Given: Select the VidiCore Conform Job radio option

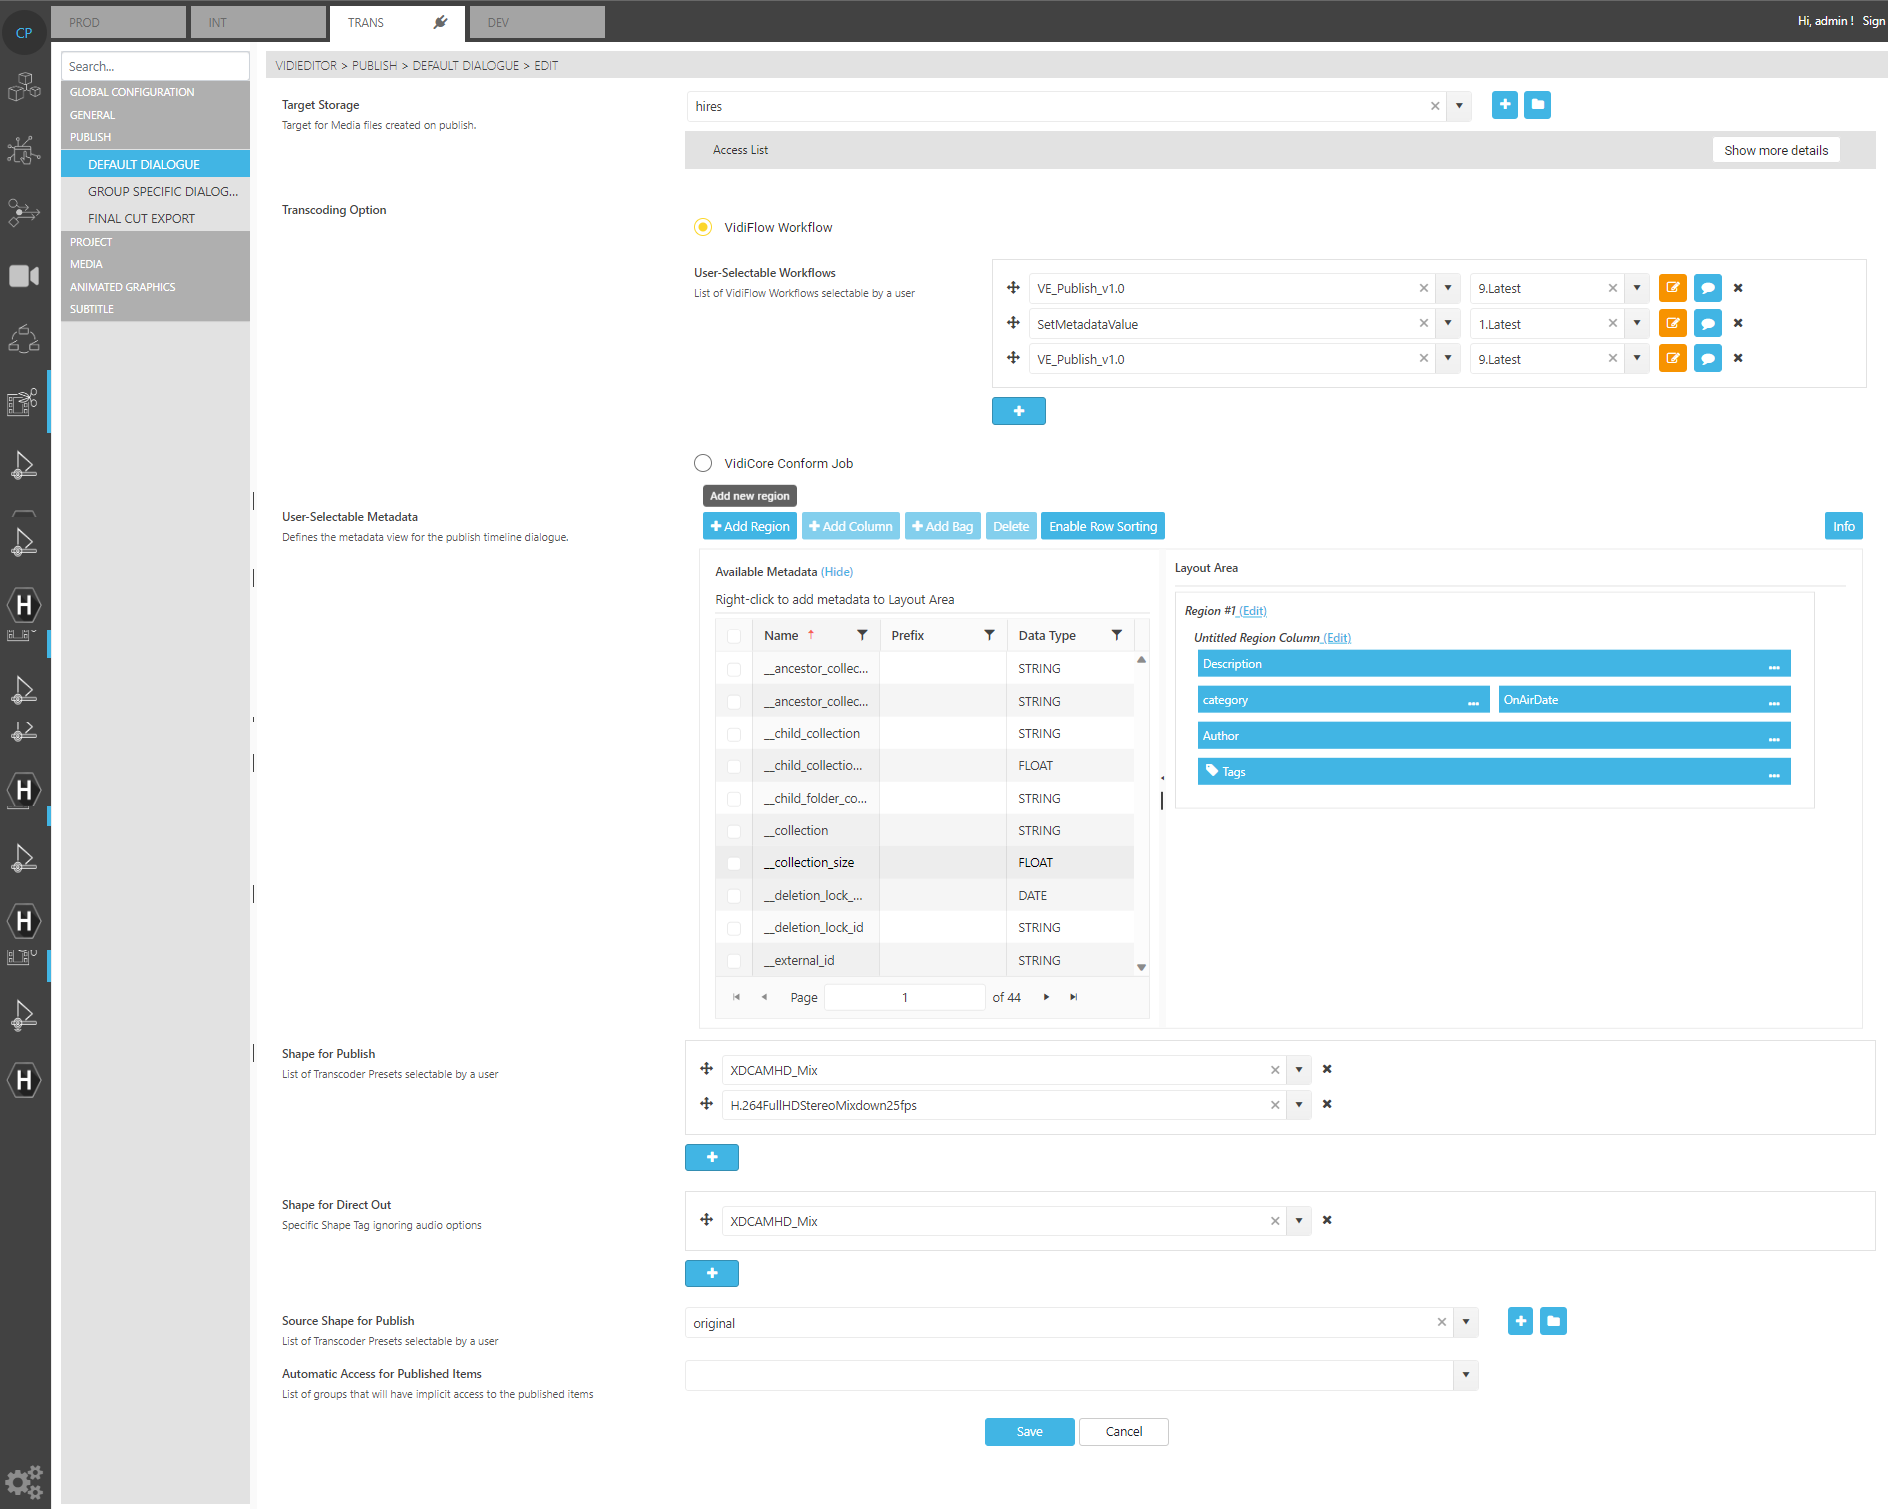Looking at the screenshot, I should (x=703, y=462).
